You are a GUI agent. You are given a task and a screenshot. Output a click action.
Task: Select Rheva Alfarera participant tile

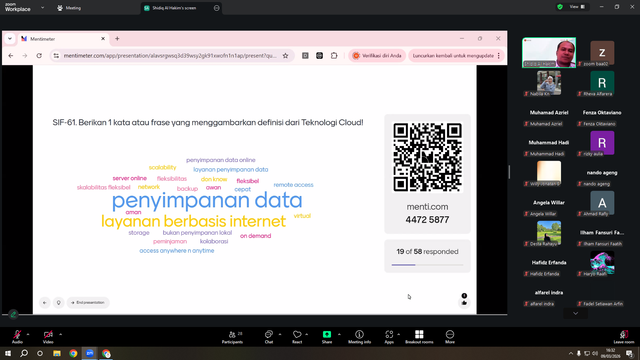(x=602, y=83)
